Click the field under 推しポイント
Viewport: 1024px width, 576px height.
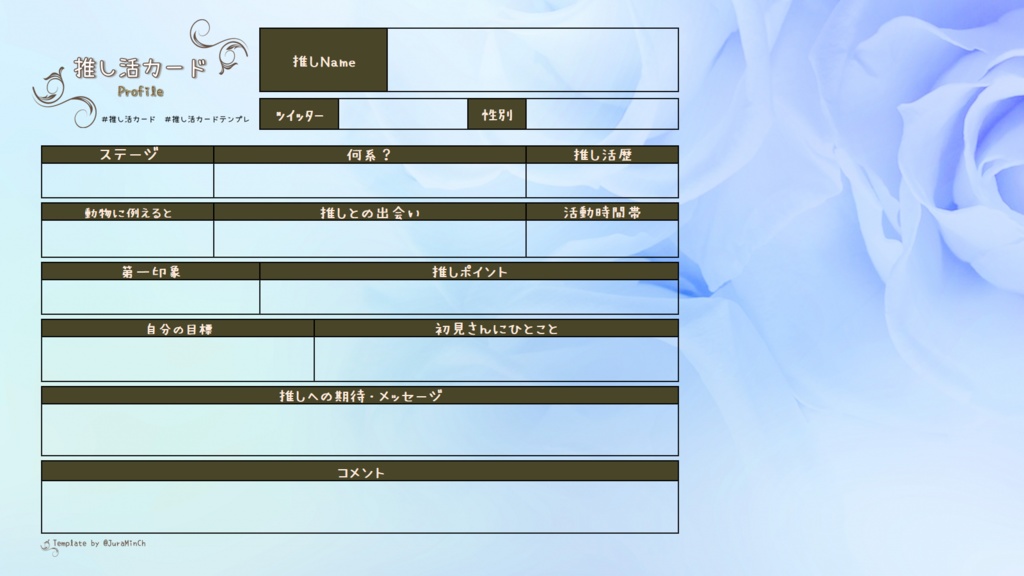point(469,297)
